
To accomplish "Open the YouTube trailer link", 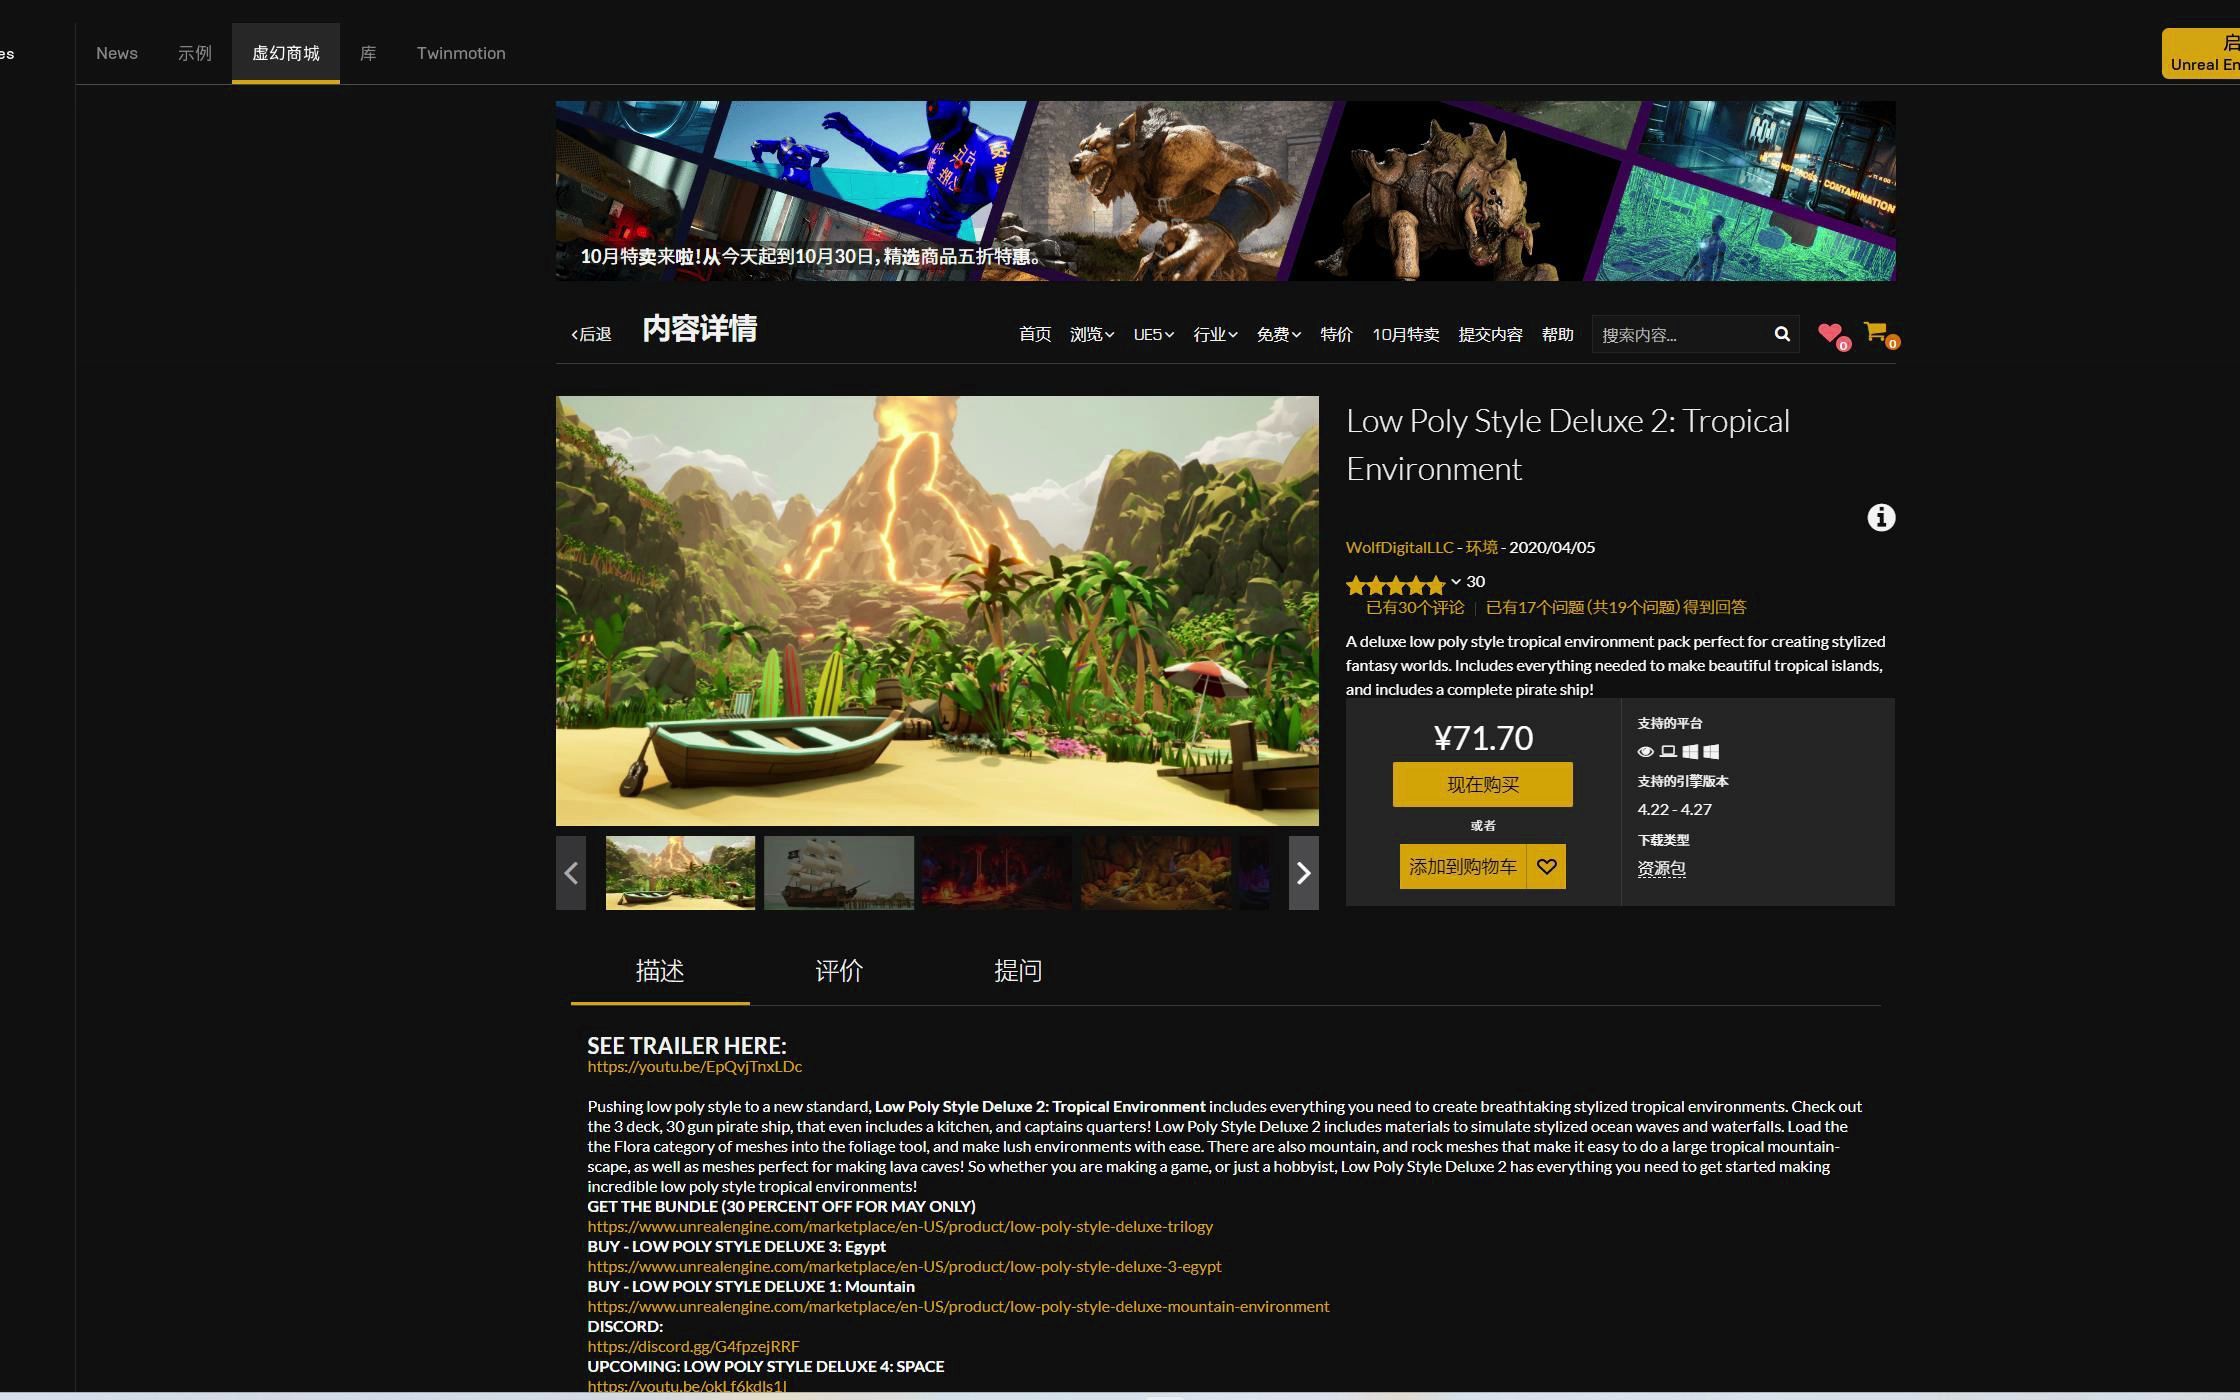I will [694, 1066].
